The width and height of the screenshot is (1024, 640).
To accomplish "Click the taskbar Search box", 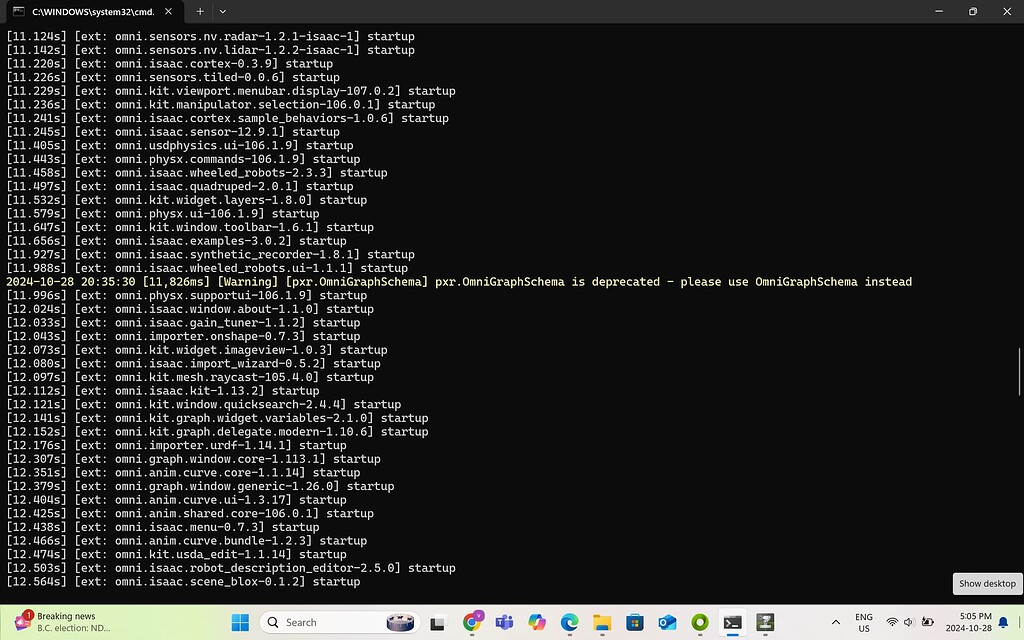I will tap(340, 622).
